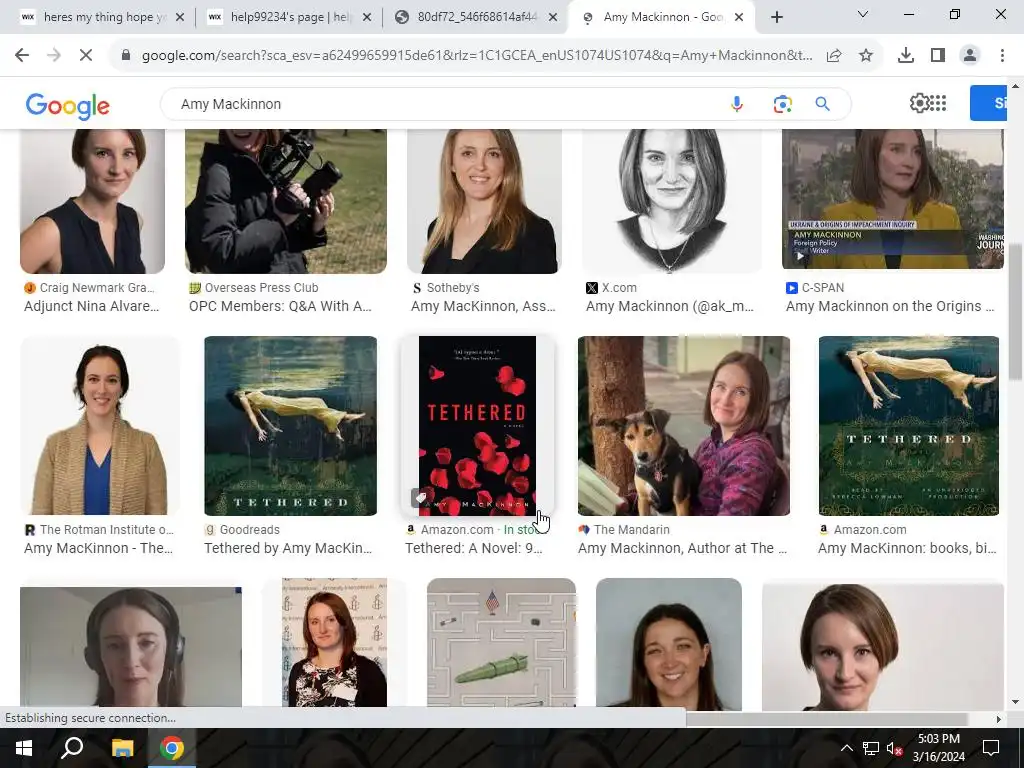1024x768 pixels.
Task: Select the C-SPAN video thumbnail
Action: coord(893,199)
